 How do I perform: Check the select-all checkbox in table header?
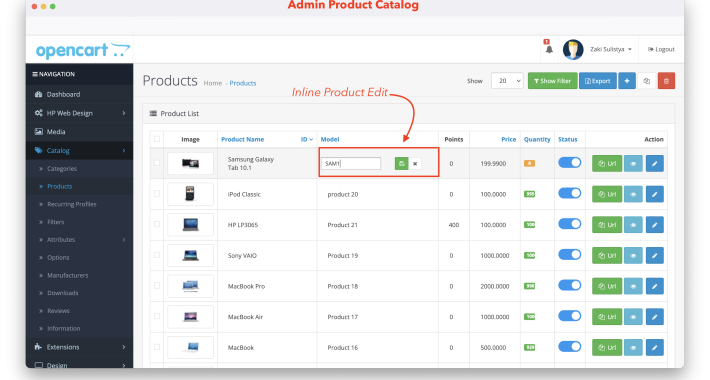[157, 139]
